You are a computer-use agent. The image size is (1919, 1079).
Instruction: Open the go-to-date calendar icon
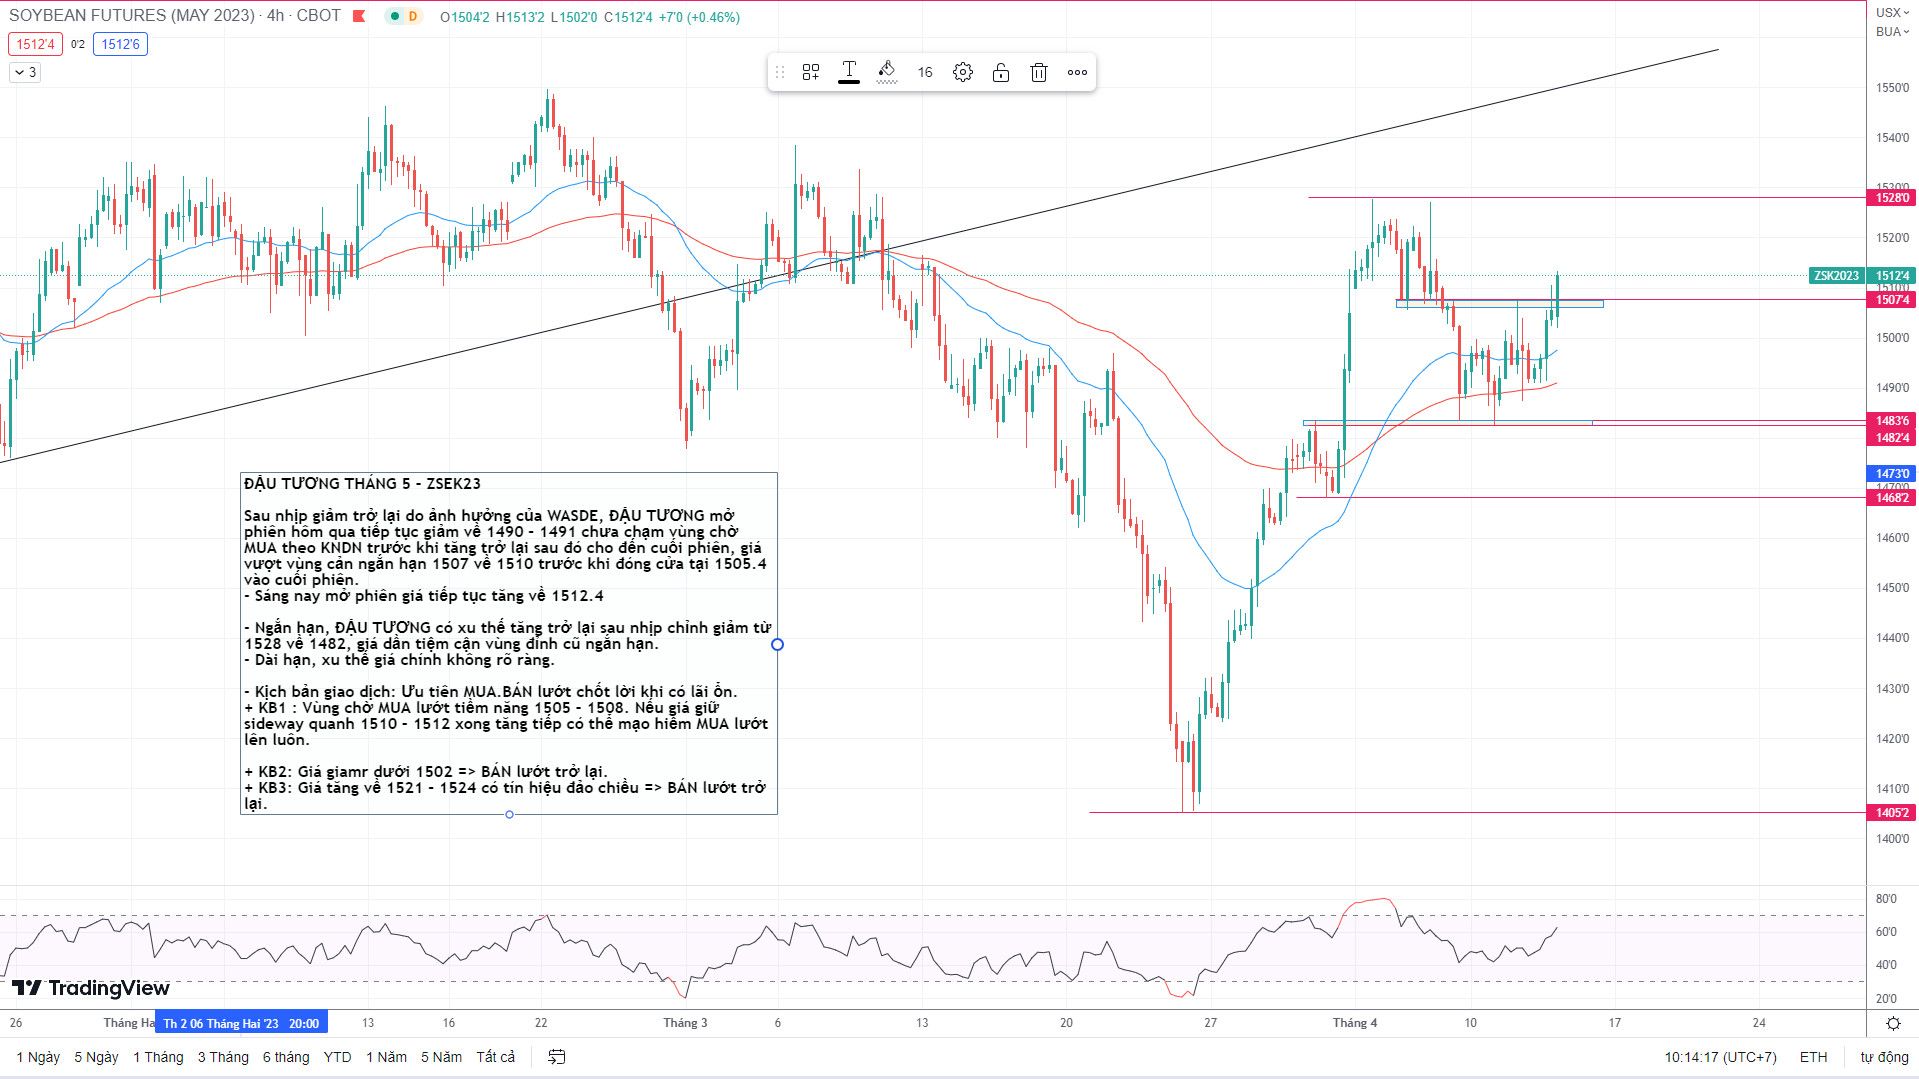557,1057
